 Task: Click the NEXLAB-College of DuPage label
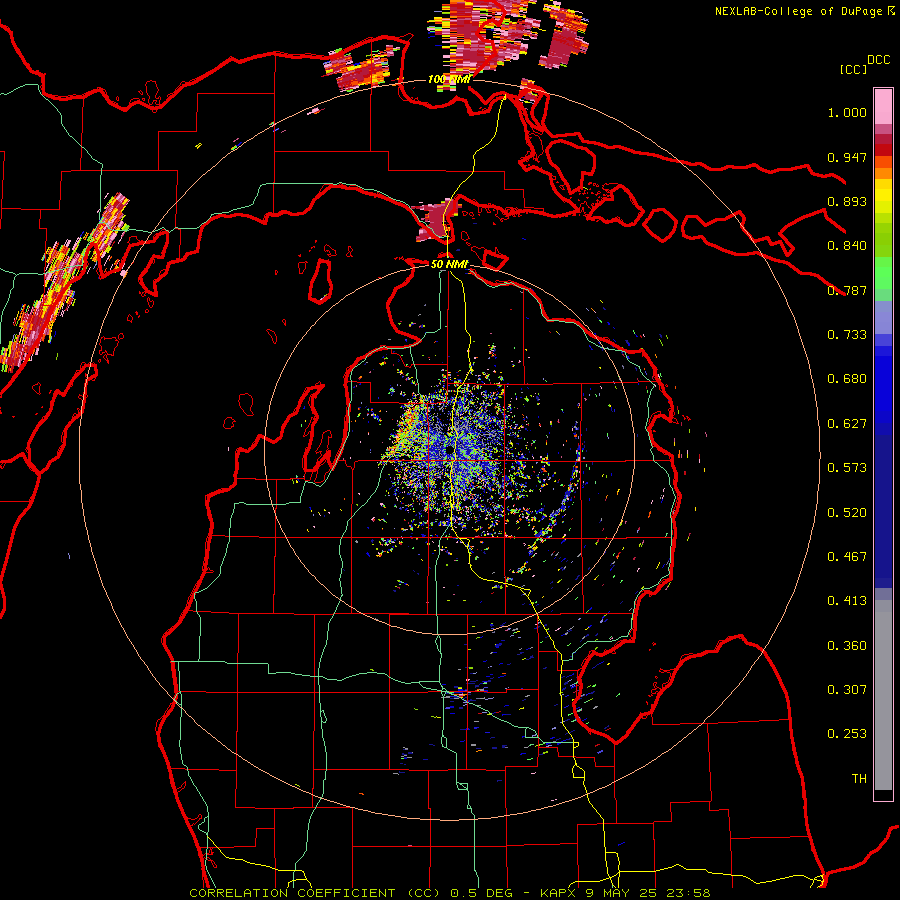(799, 11)
